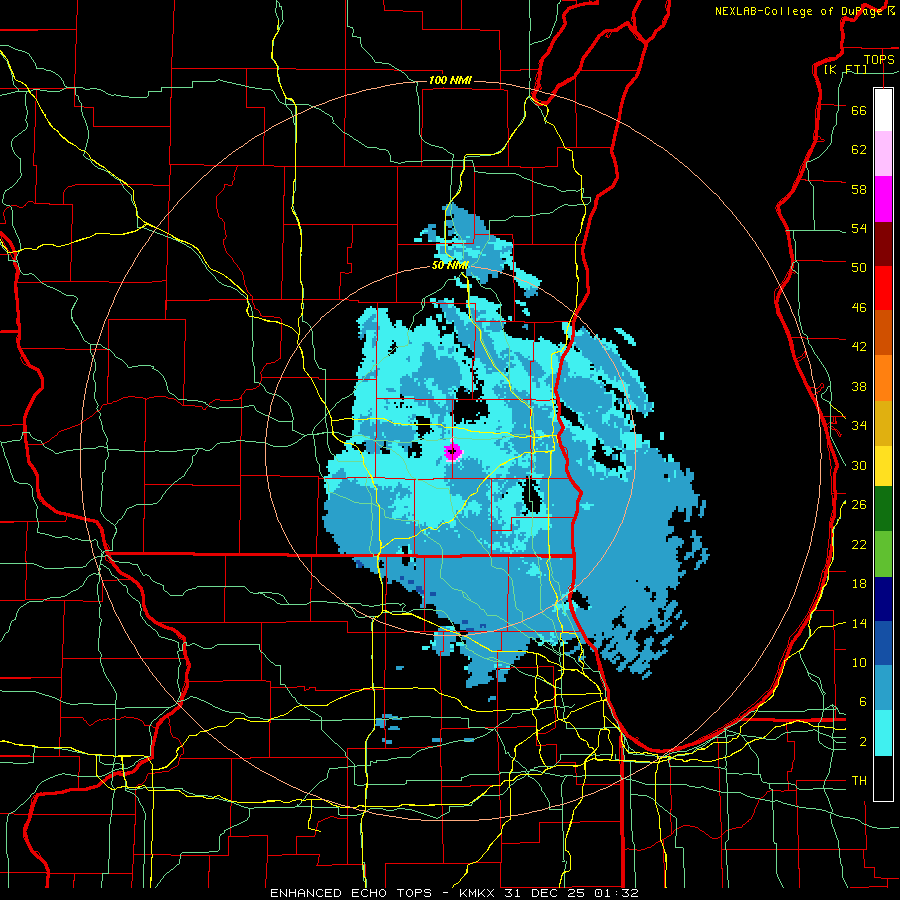Click the dark green legend swatch
The height and width of the screenshot is (900, 900).
(883, 509)
